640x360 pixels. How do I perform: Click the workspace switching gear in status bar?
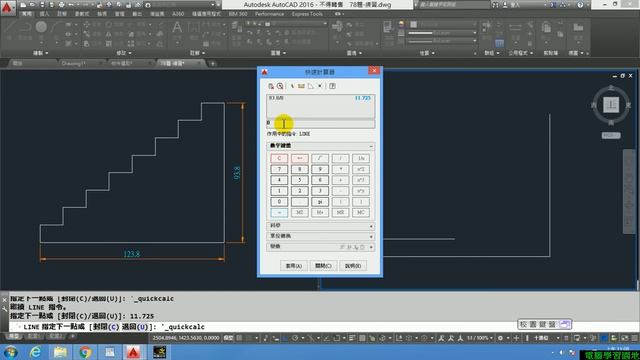[x=500, y=338]
